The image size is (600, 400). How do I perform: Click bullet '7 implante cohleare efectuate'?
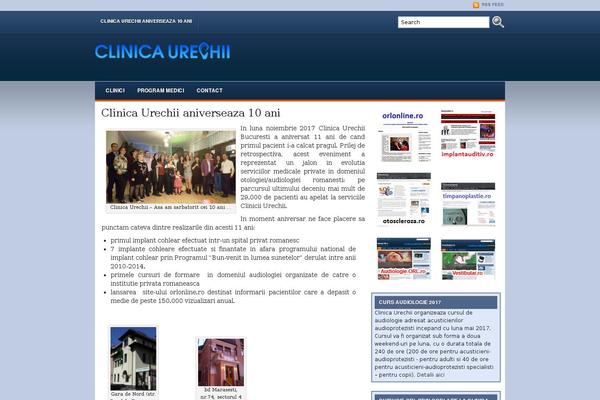point(233,257)
